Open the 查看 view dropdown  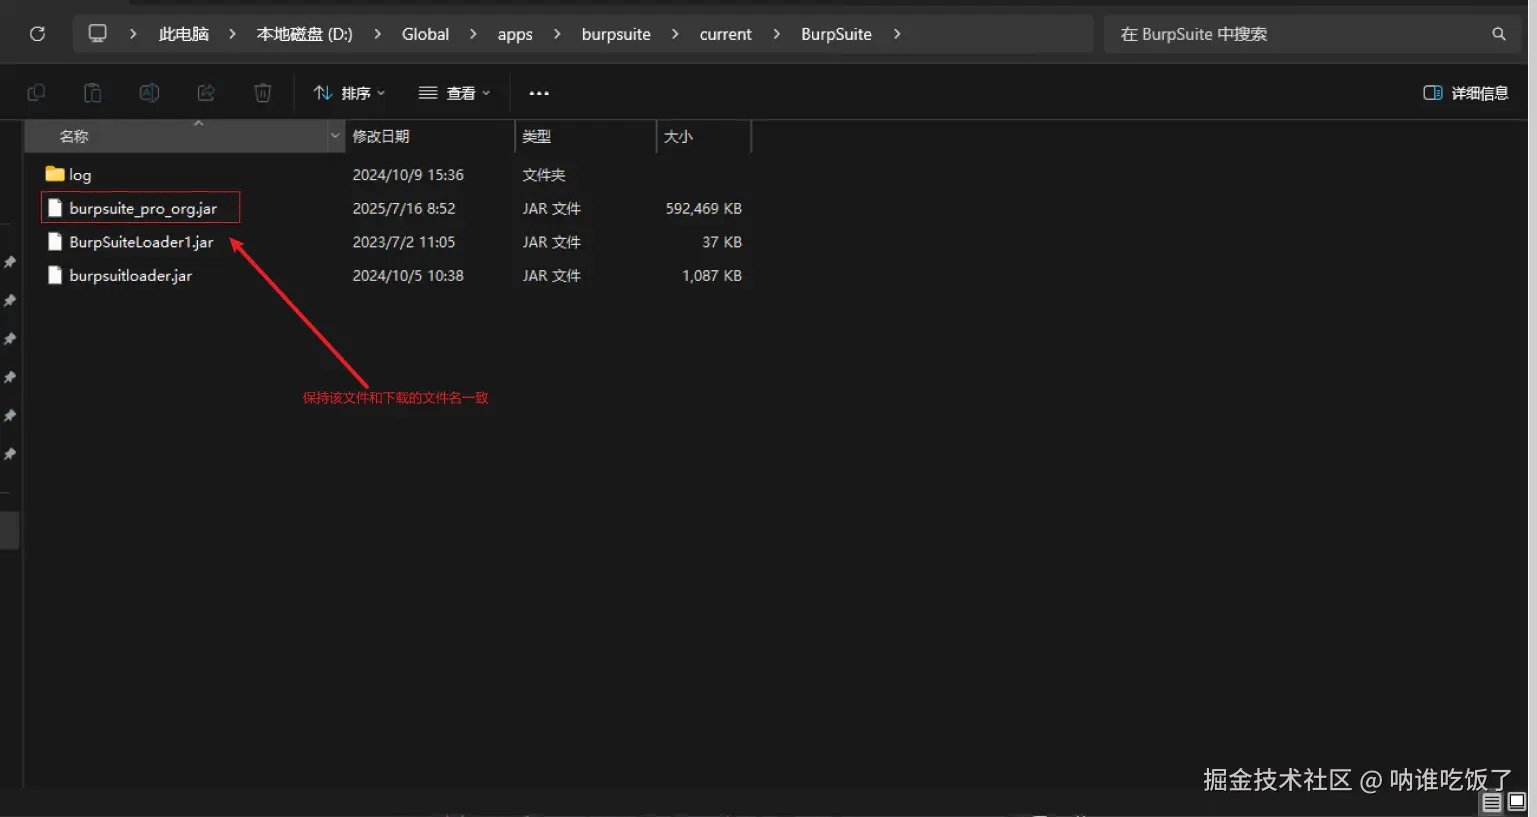point(455,93)
